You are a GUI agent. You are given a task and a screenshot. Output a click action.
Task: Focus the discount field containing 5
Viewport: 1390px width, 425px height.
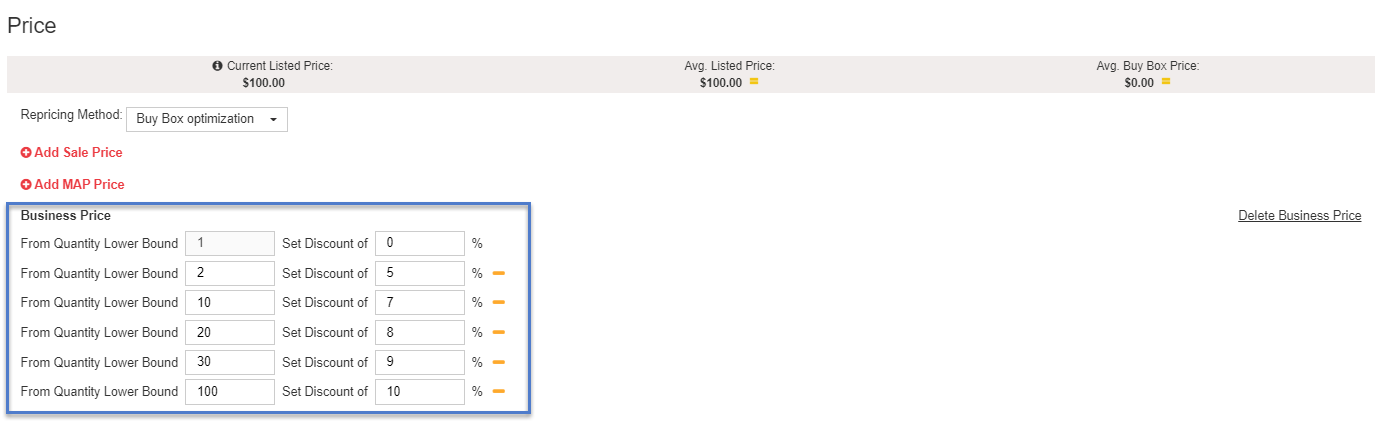click(x=420, y=273)
